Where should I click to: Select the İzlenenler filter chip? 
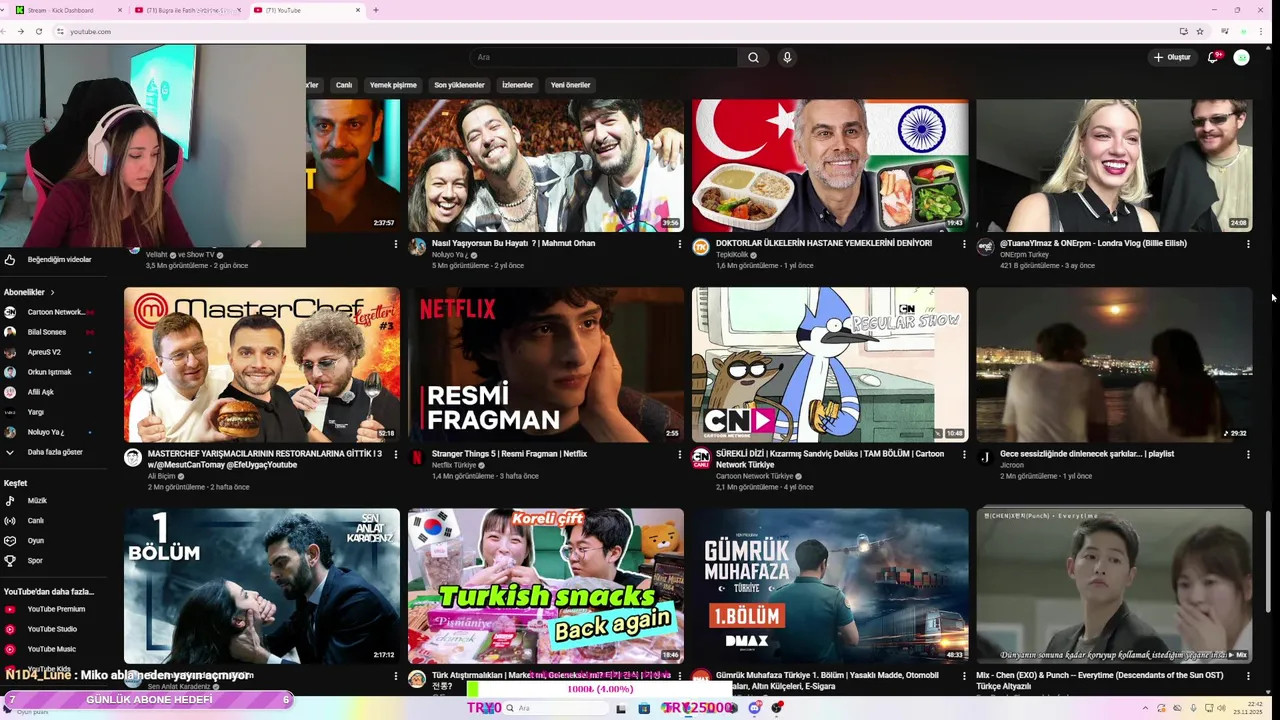coord(517,85)
